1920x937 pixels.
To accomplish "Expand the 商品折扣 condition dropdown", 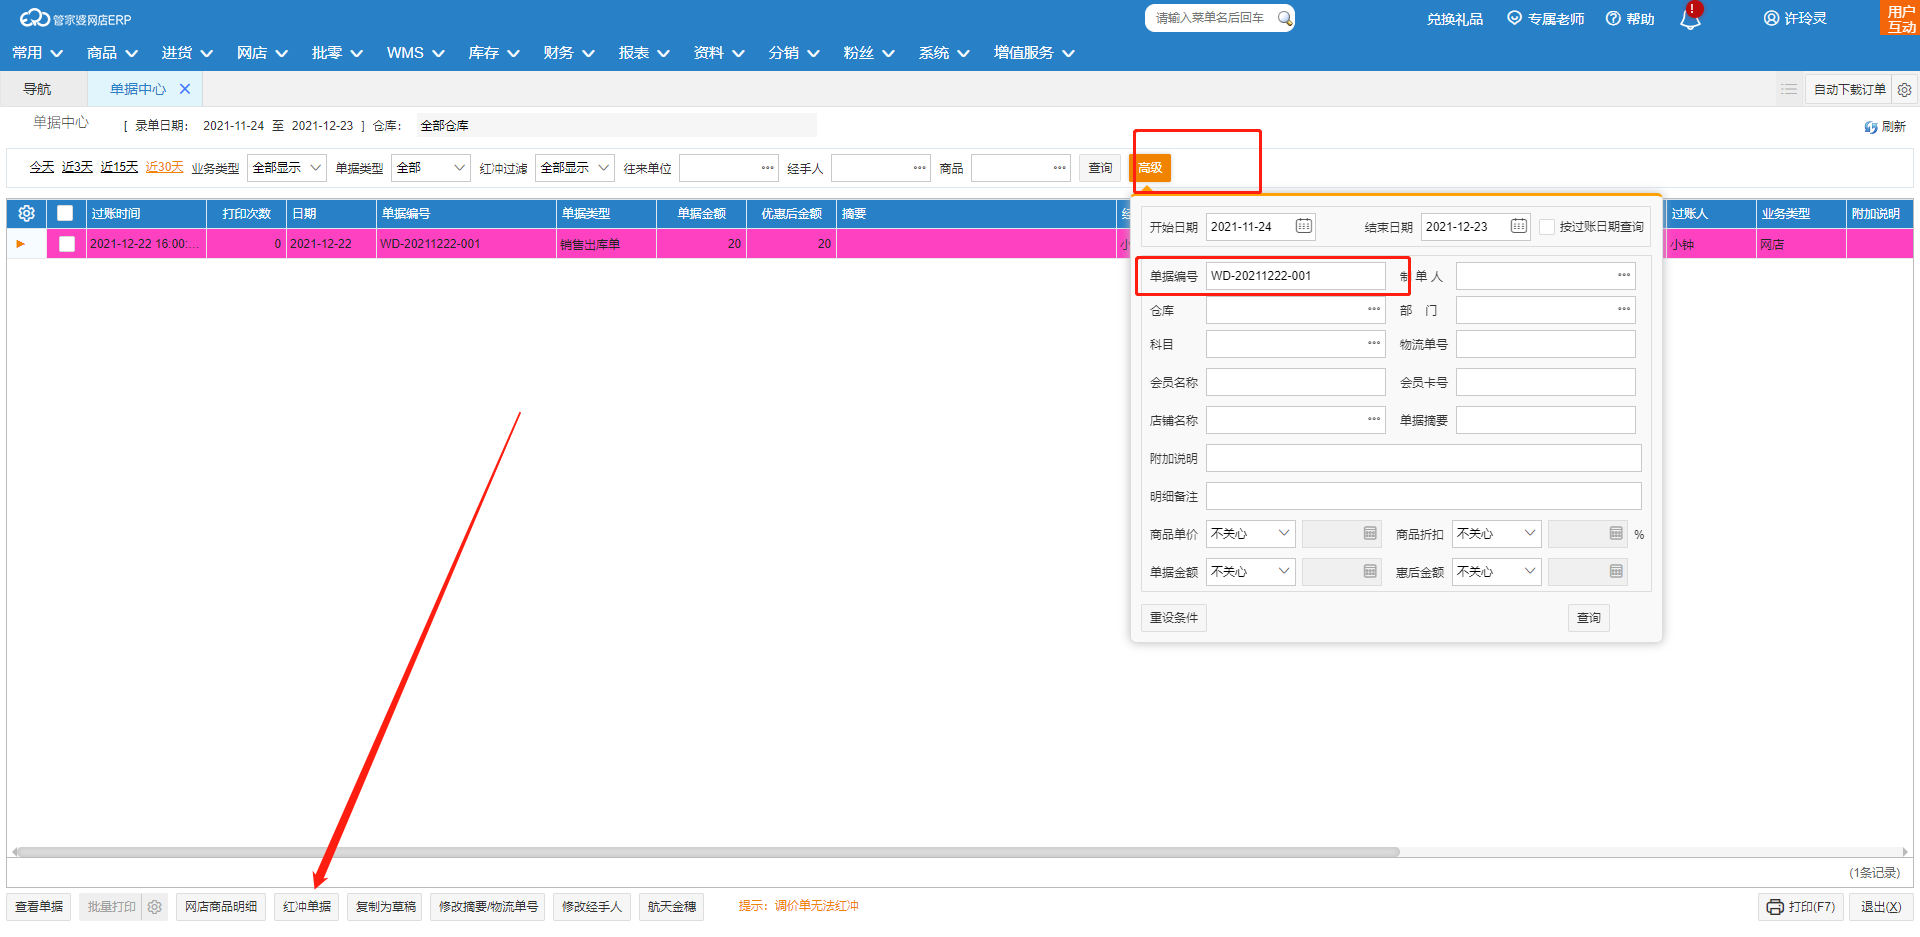I will pyautogui.click(x=1497, y=534).
